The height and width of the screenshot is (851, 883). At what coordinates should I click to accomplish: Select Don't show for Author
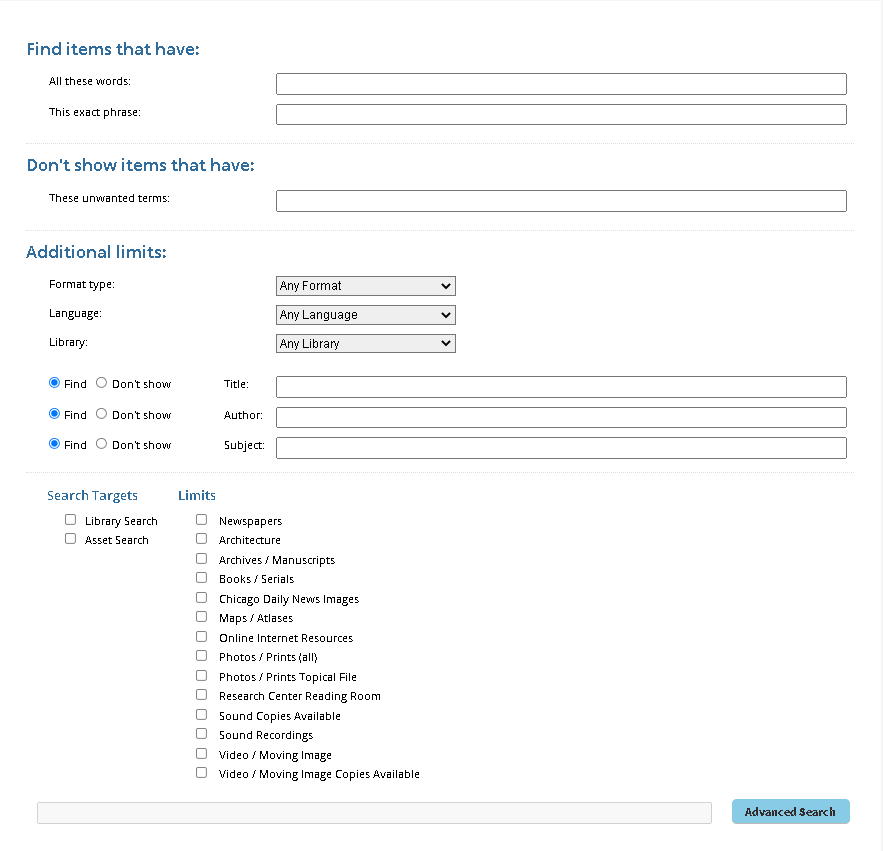pyautogui.click(x=101, y=413)
